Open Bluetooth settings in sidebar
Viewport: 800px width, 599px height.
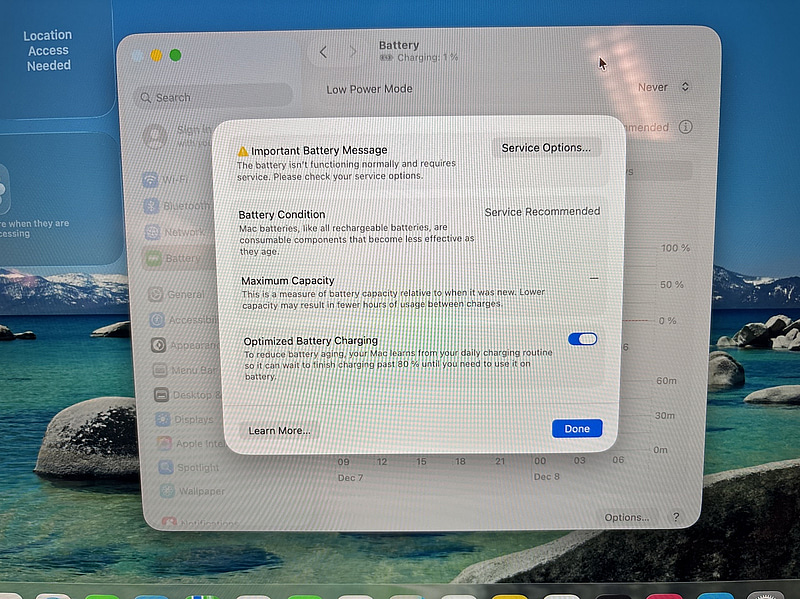click(x=176, y=206)
